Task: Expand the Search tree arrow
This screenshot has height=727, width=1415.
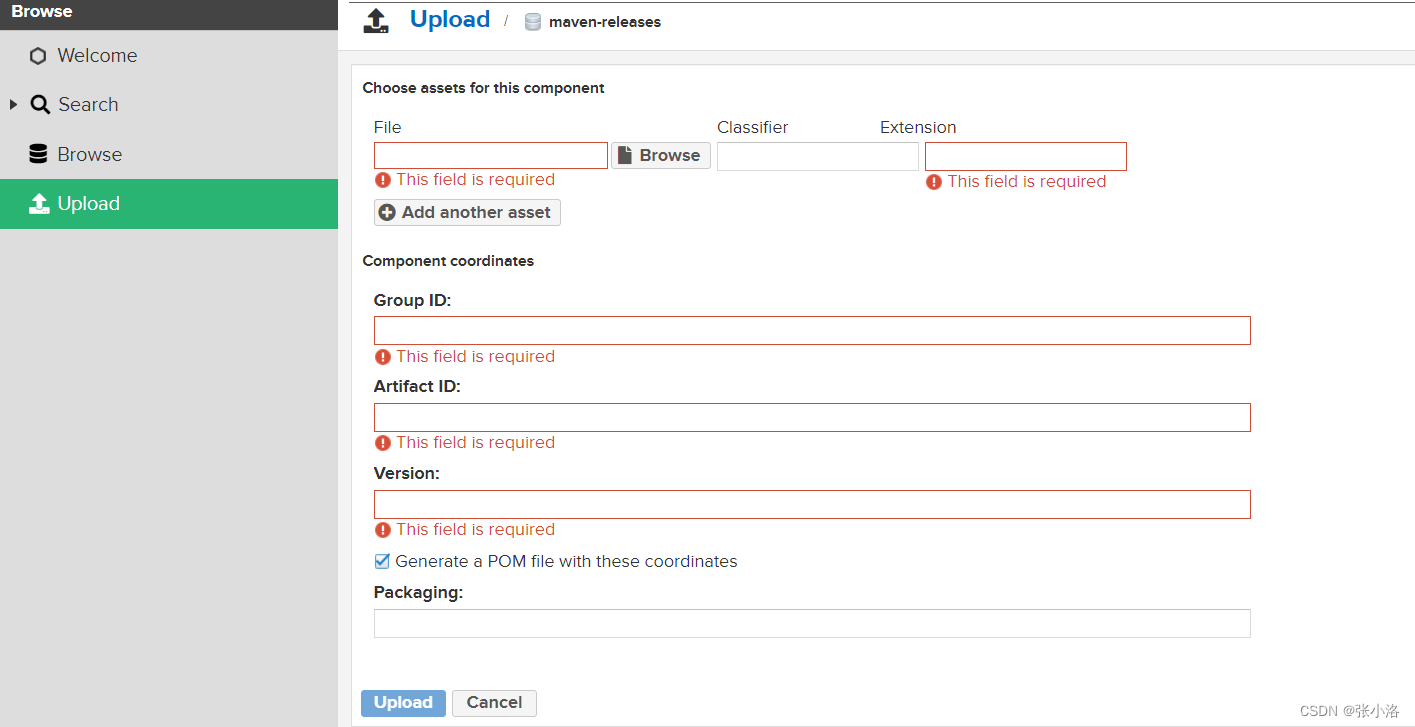Action: pyautogui.click(x=13, y=104)
